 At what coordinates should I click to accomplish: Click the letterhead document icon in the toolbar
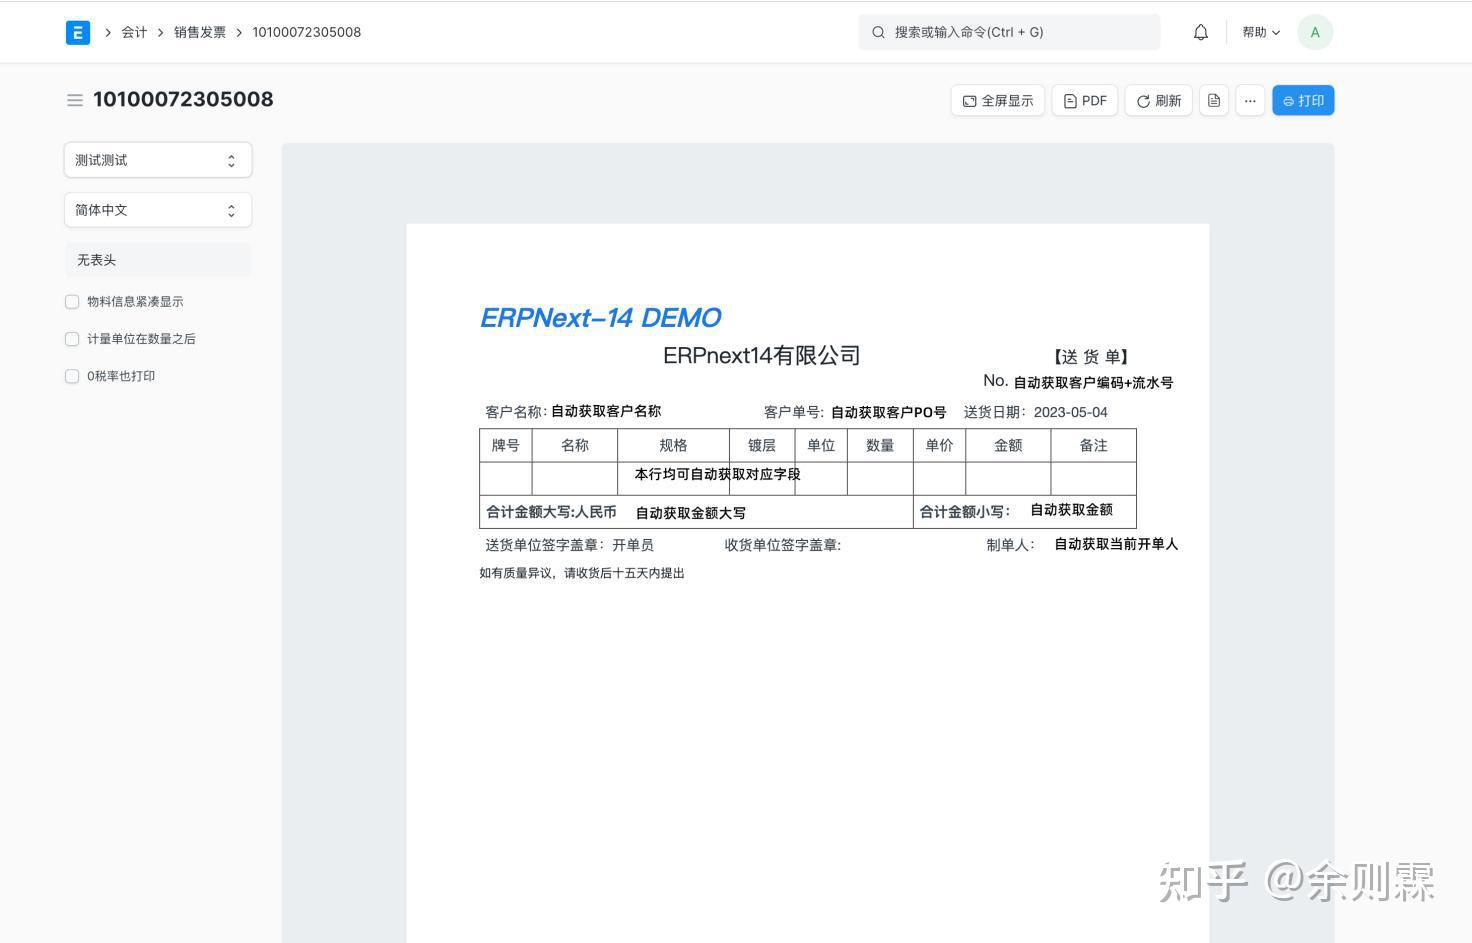pos(1213,100)
